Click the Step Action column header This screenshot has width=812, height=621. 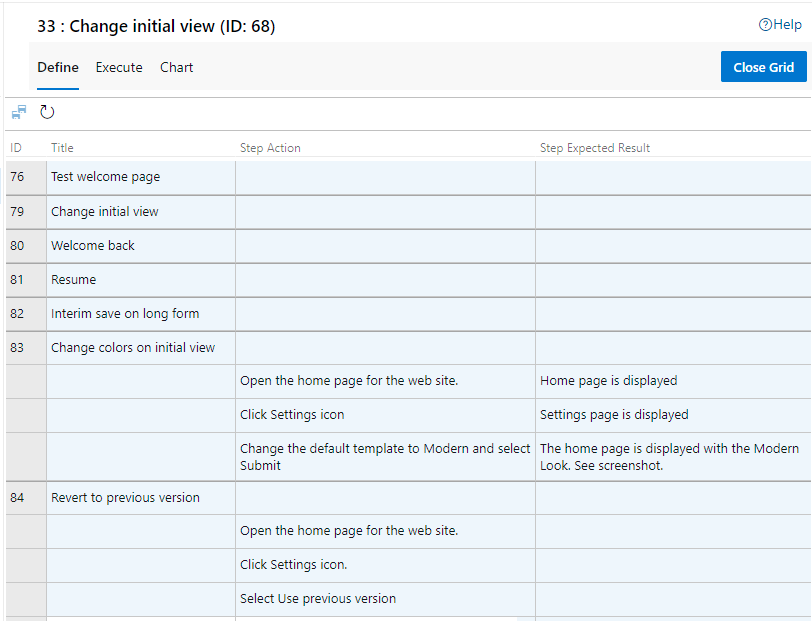270,148
